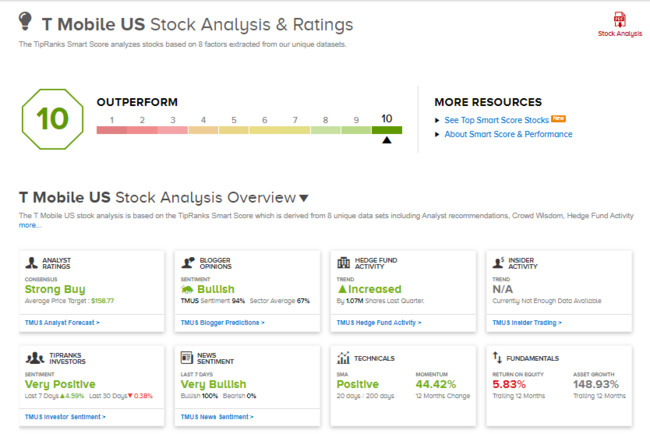View TMUS Blogger Predictions

point(222,323)
